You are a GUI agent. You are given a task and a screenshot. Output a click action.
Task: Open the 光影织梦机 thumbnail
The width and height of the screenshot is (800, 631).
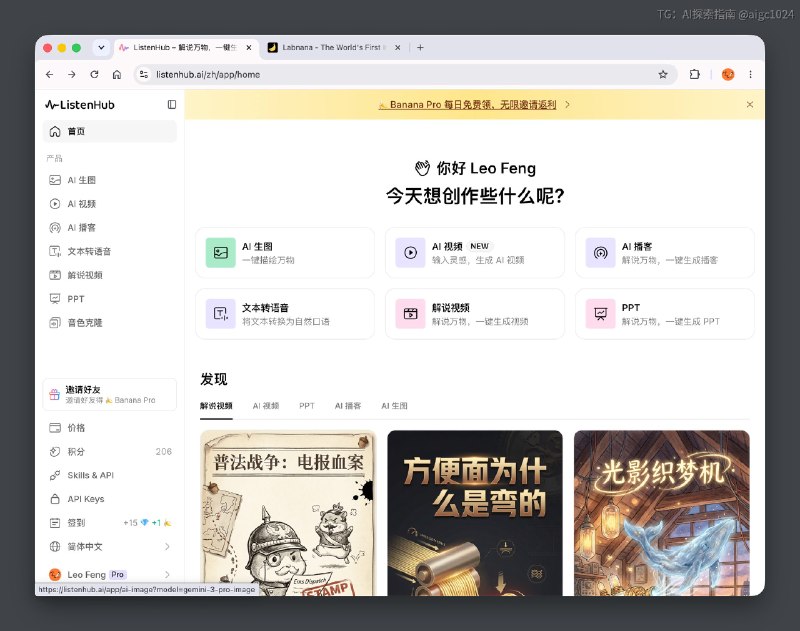pos(662,513)
